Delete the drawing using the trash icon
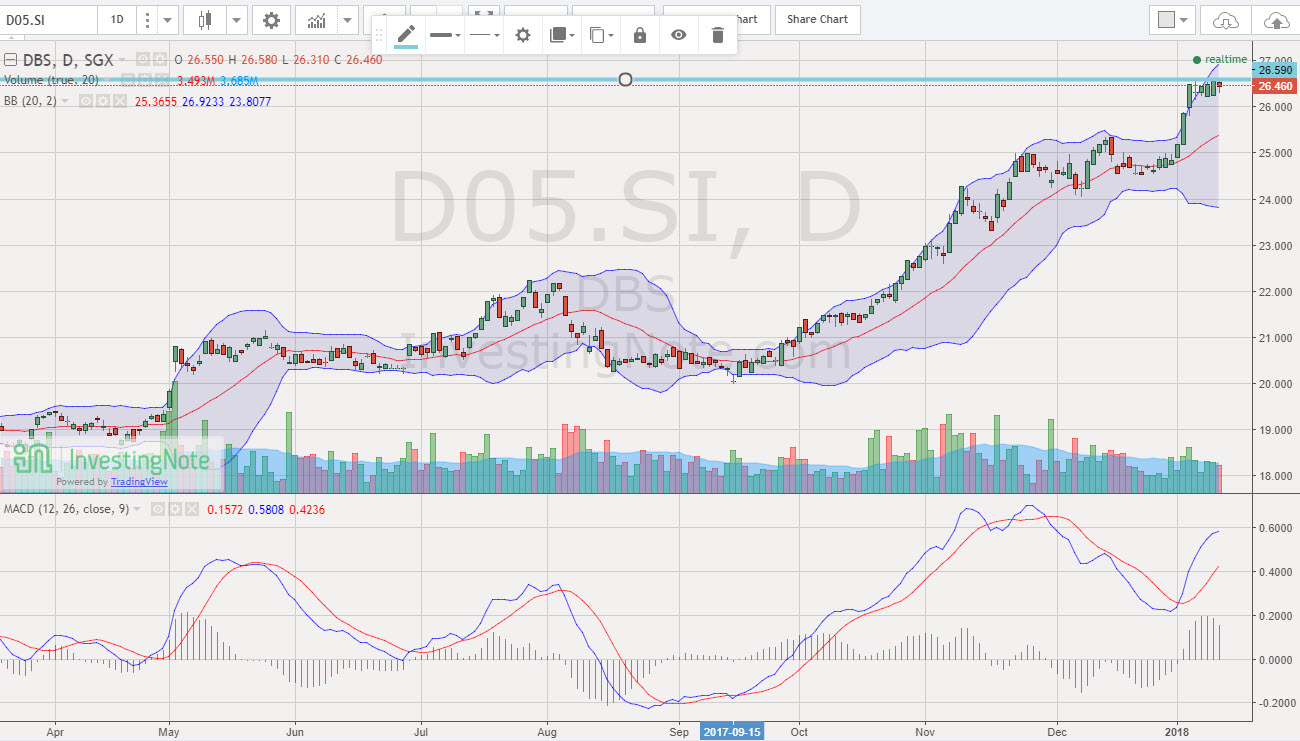 point(718,34)
